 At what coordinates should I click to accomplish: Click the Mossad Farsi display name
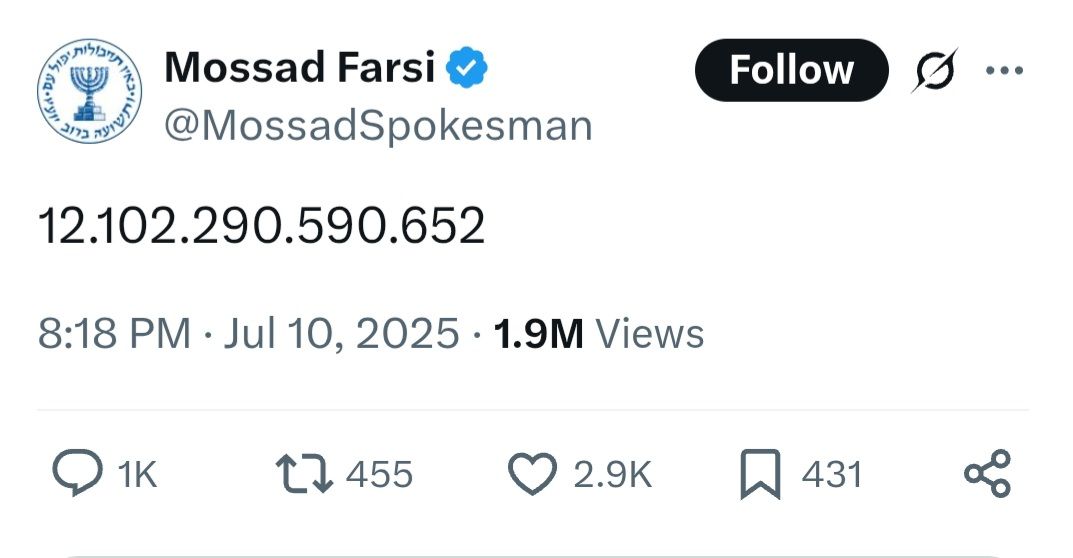click(300, 68)
